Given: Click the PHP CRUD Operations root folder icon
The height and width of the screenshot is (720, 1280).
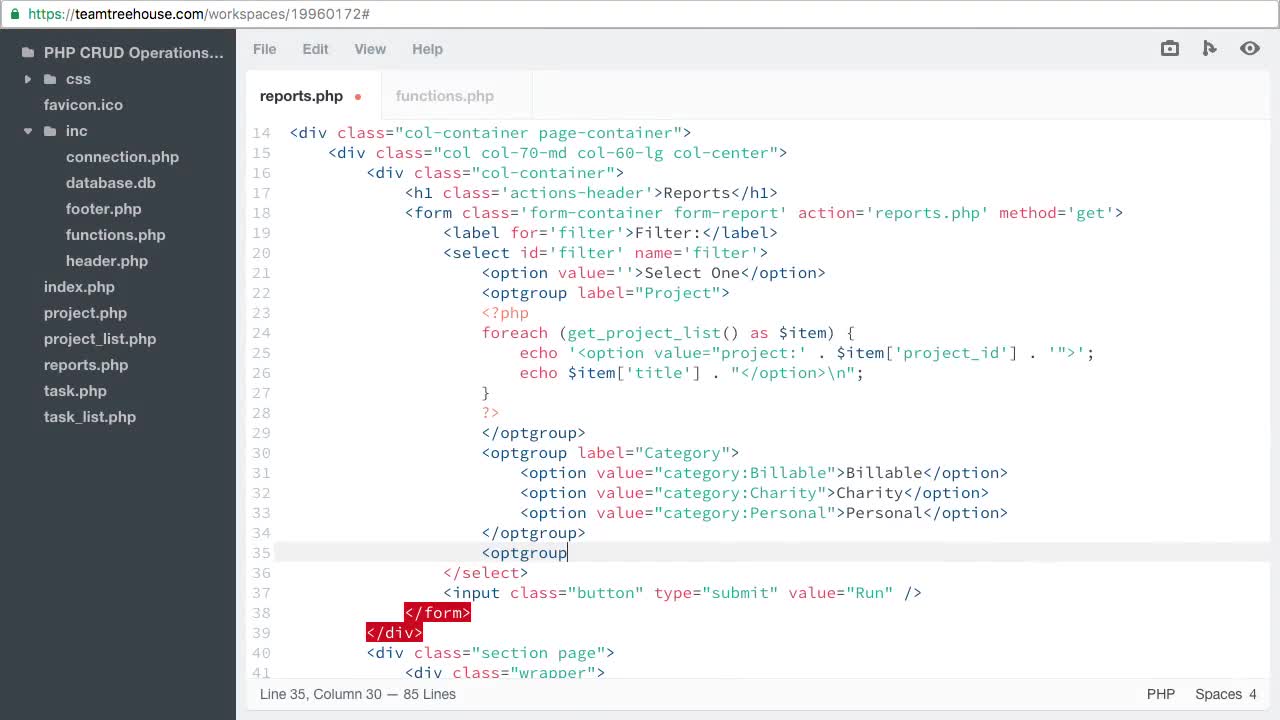Looking at the screenshot, I should point(28,53).
